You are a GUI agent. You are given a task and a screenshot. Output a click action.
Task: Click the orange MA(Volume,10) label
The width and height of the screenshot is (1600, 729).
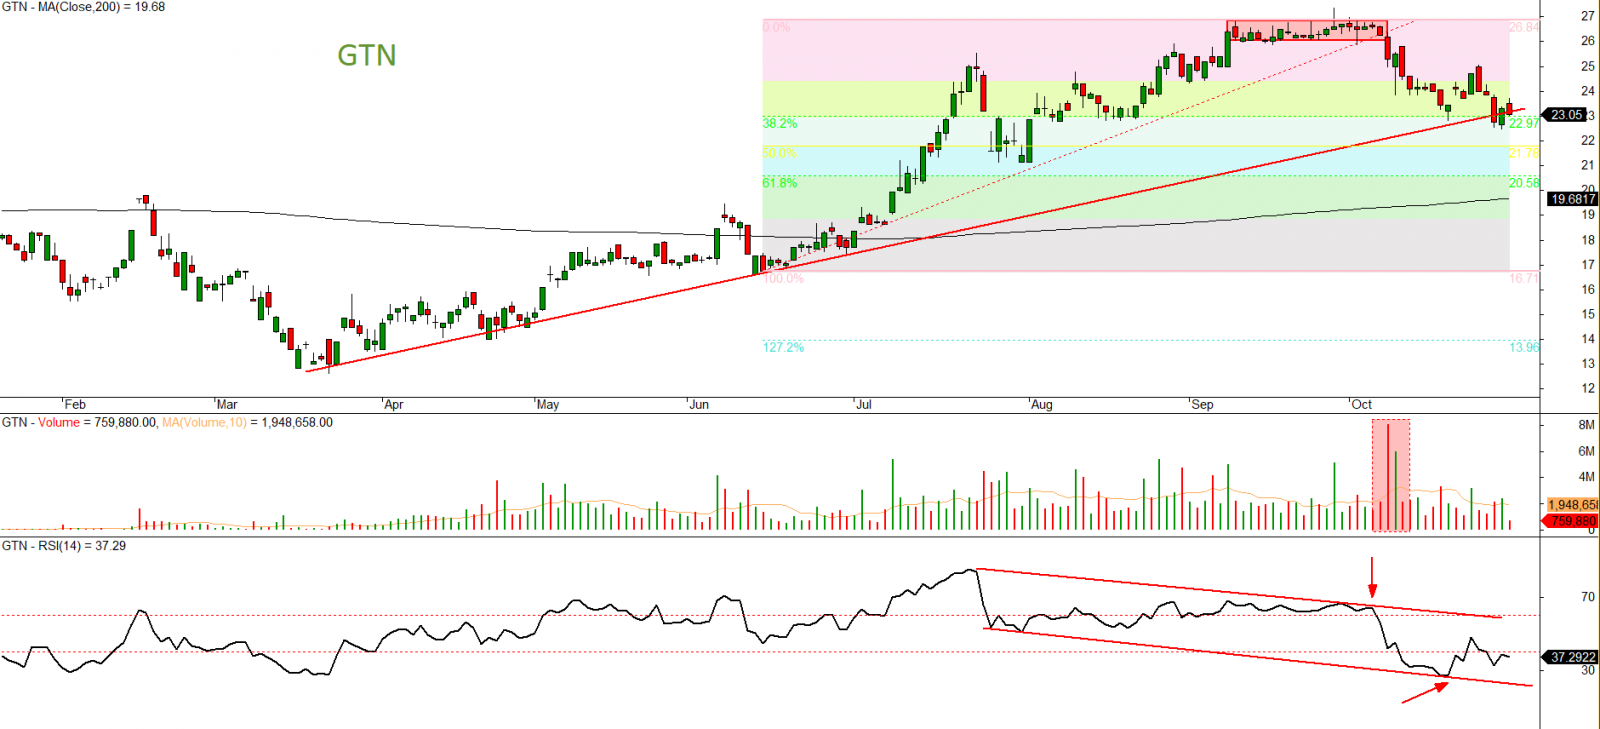click(204, 423)
